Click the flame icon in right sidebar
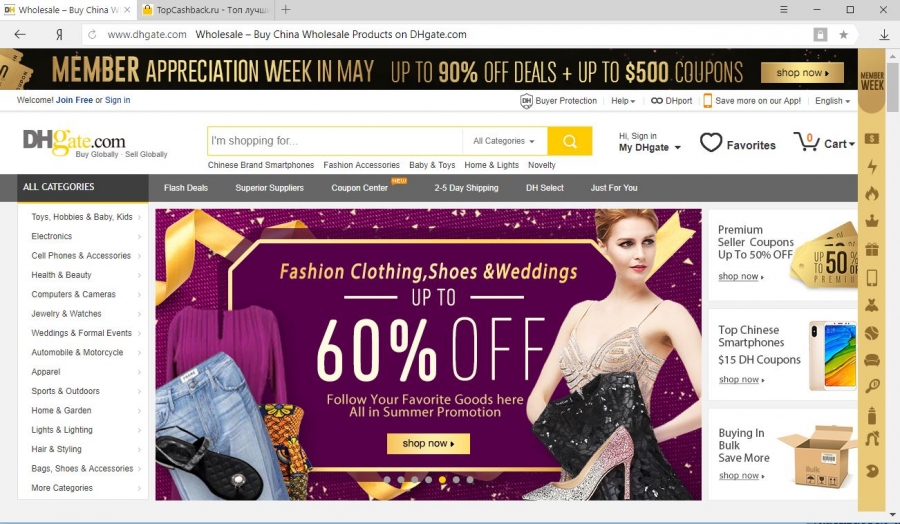900x524 pixels. tap(872, 193)
